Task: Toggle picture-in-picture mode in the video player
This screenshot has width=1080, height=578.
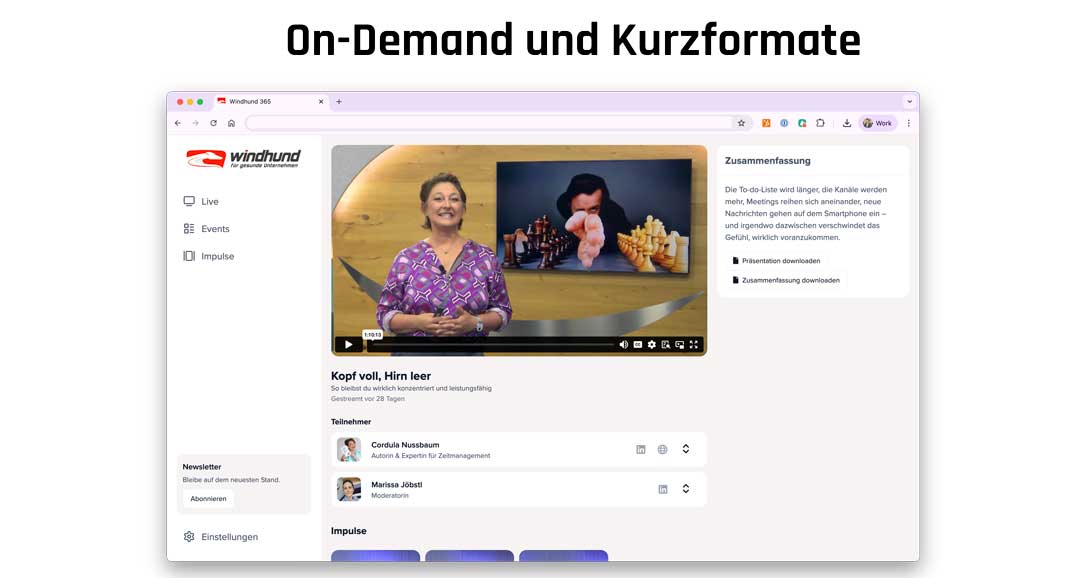Action: pos(679,344)
